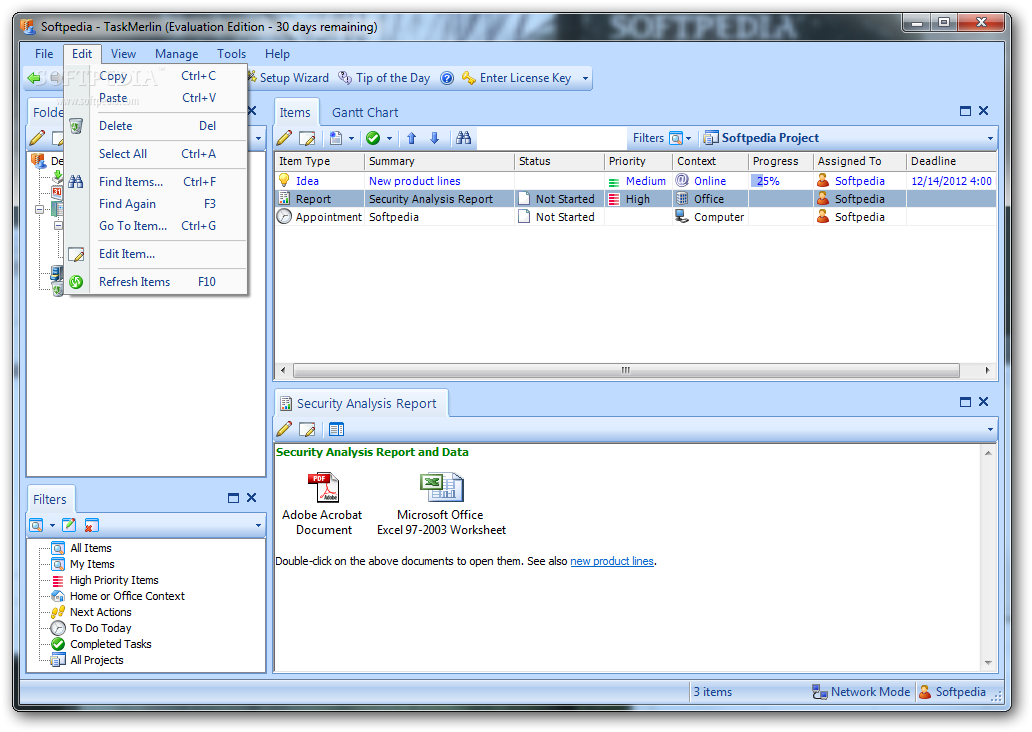Open the Folders panel toolbar options dropdown

pos(258,138)
